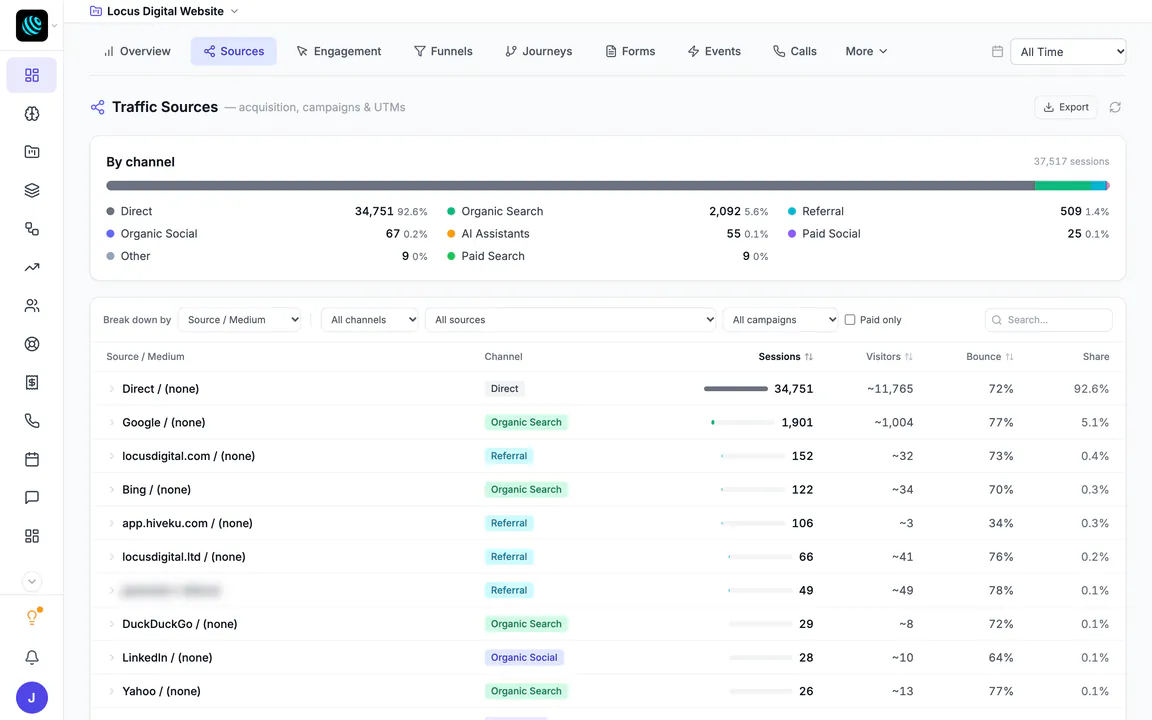This screenshot has width=1152, height=720.
Task: Switch to the Journeys tab
Action: (x=539, y=51)
